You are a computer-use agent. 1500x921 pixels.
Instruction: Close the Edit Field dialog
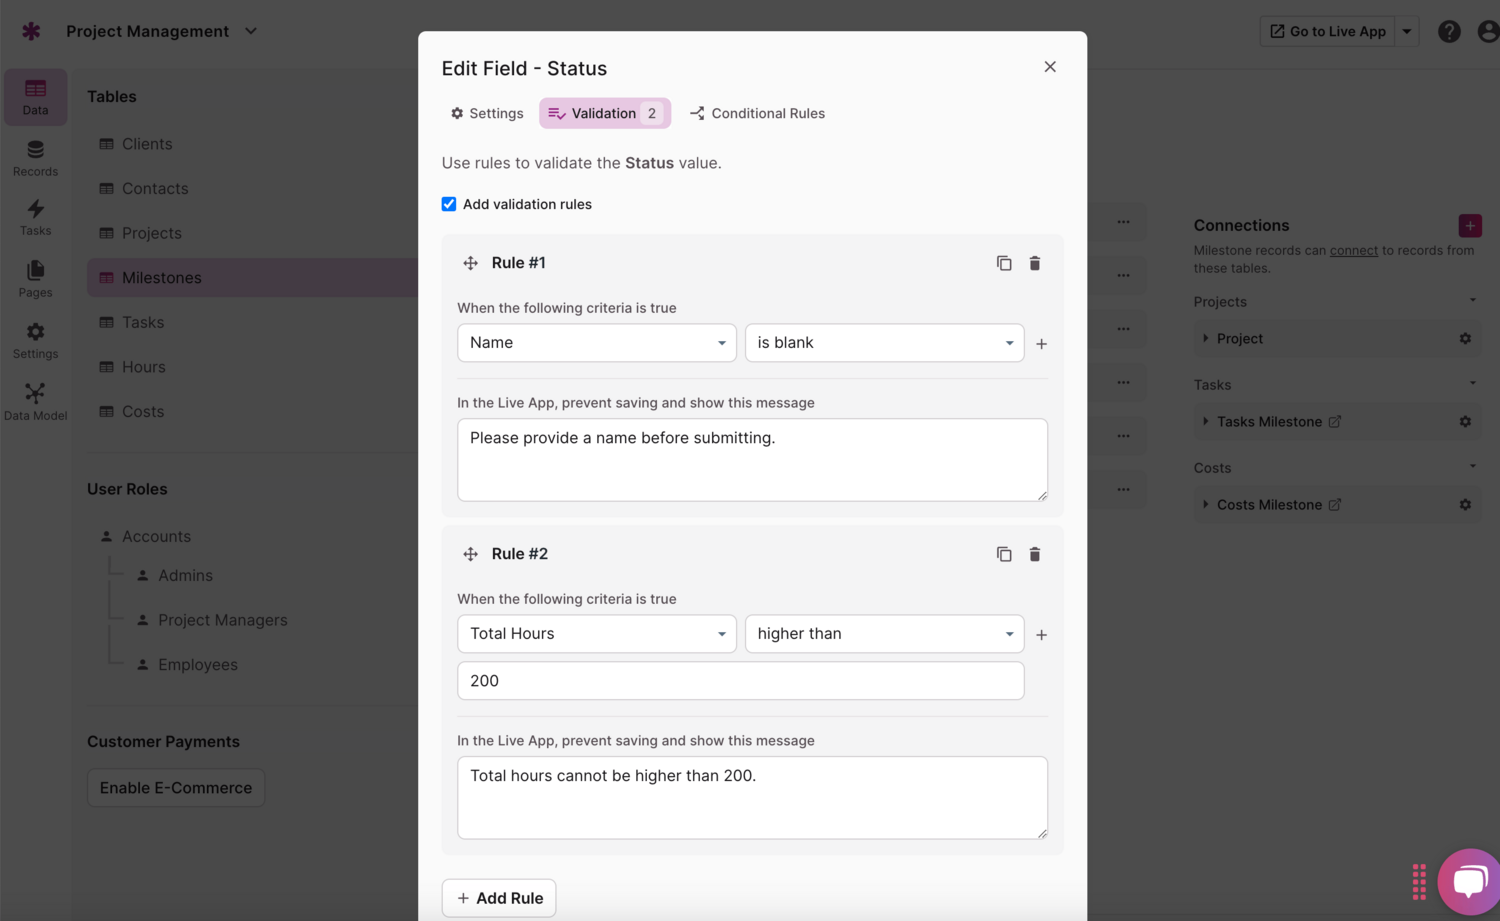1050,67
